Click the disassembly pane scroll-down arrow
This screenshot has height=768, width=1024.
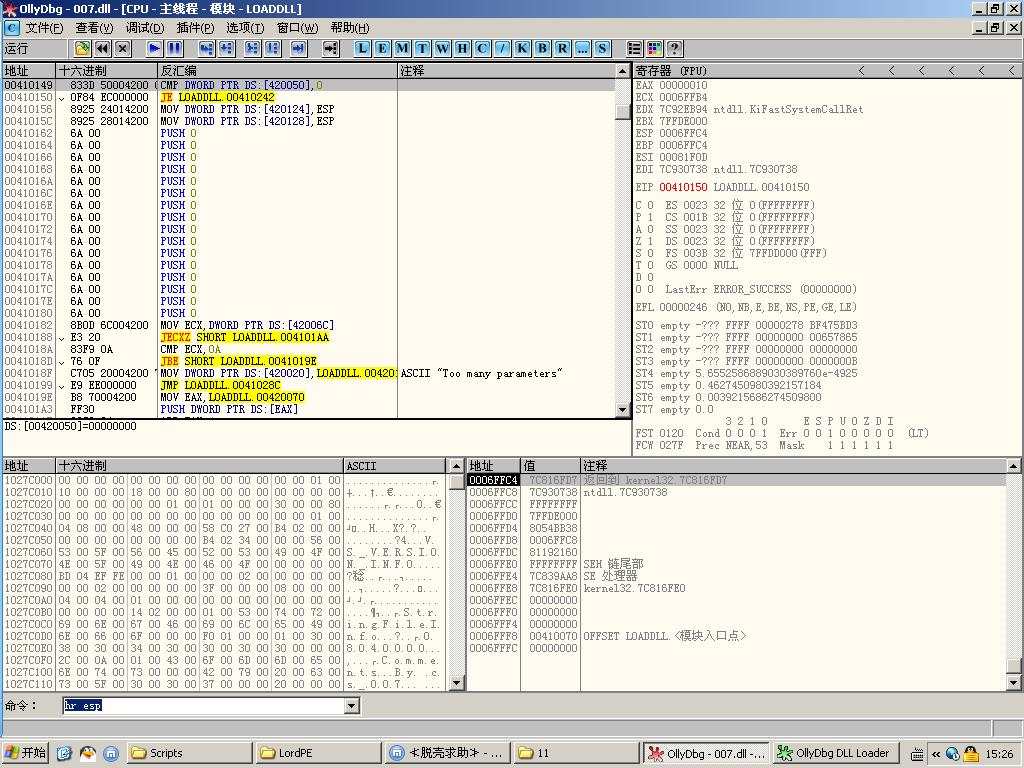(623, 410)
